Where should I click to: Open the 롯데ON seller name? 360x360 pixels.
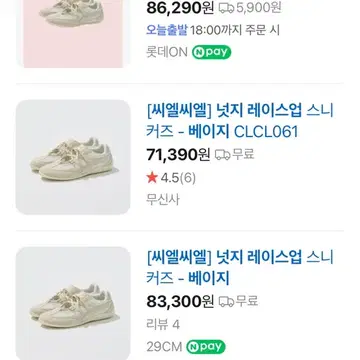coord(167,52)
